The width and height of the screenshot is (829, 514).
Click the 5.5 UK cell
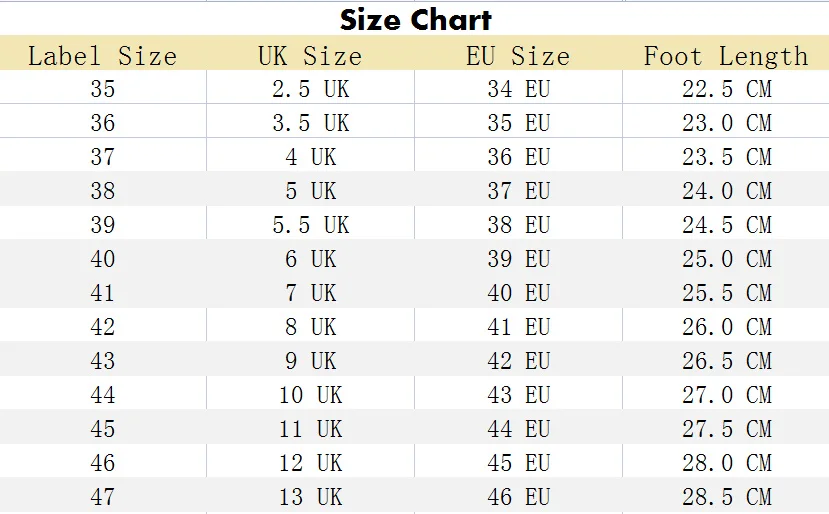coord(310,225)
